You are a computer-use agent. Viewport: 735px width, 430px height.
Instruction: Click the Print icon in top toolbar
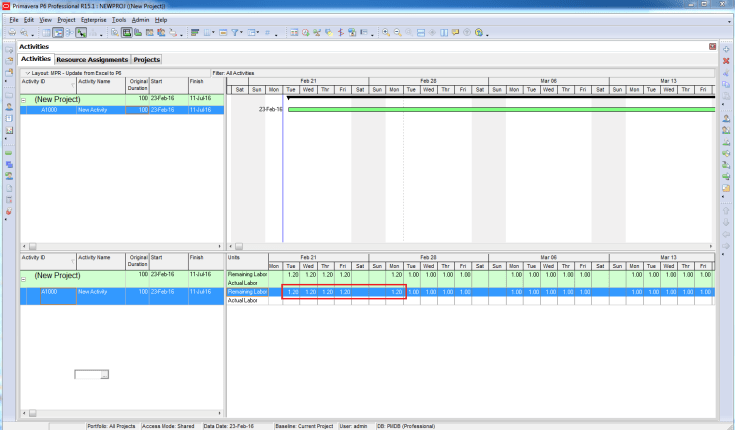point(10,33)
